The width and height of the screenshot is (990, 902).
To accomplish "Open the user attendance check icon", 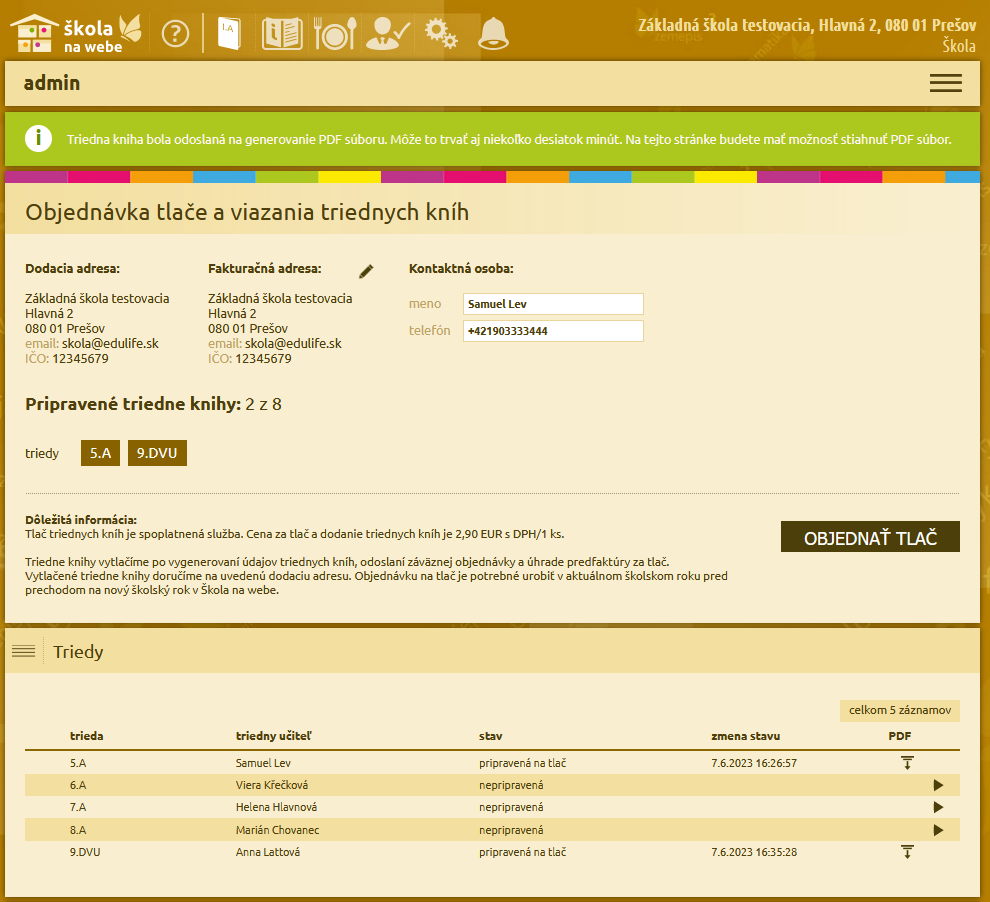I will point(388,33).
